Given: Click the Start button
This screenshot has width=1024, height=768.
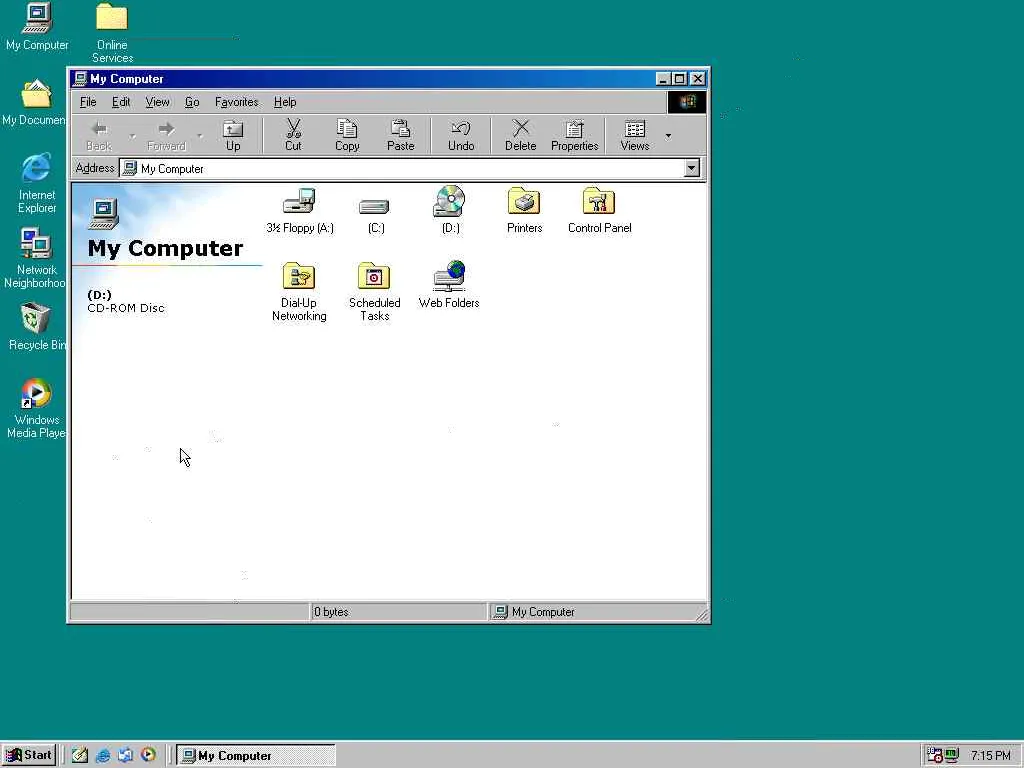Looking at the screenshot, I should [29, 756].
